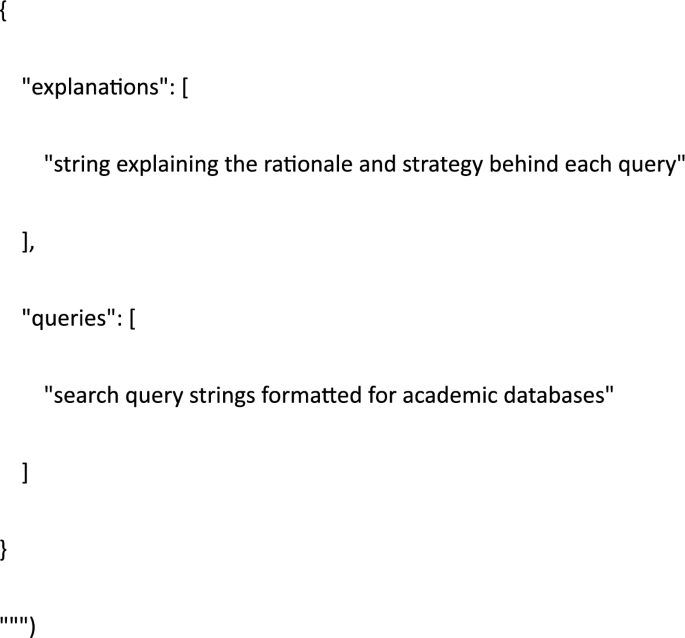Click the open bracket after explanations
Viewport: 685px width, 638px height.
pyautogui.click(x=185, y=88)
